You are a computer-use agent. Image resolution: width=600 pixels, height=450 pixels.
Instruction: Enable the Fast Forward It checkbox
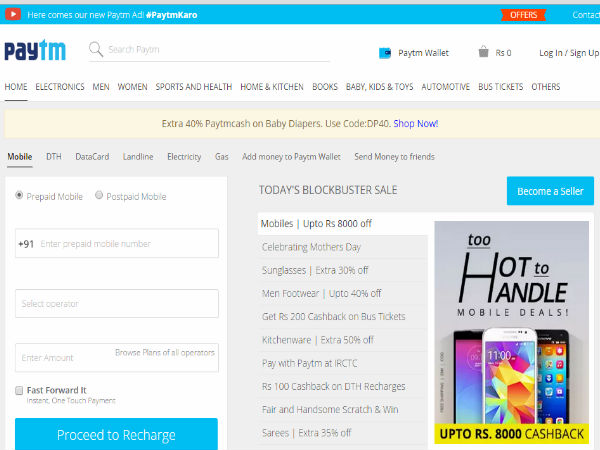(20, 390)
